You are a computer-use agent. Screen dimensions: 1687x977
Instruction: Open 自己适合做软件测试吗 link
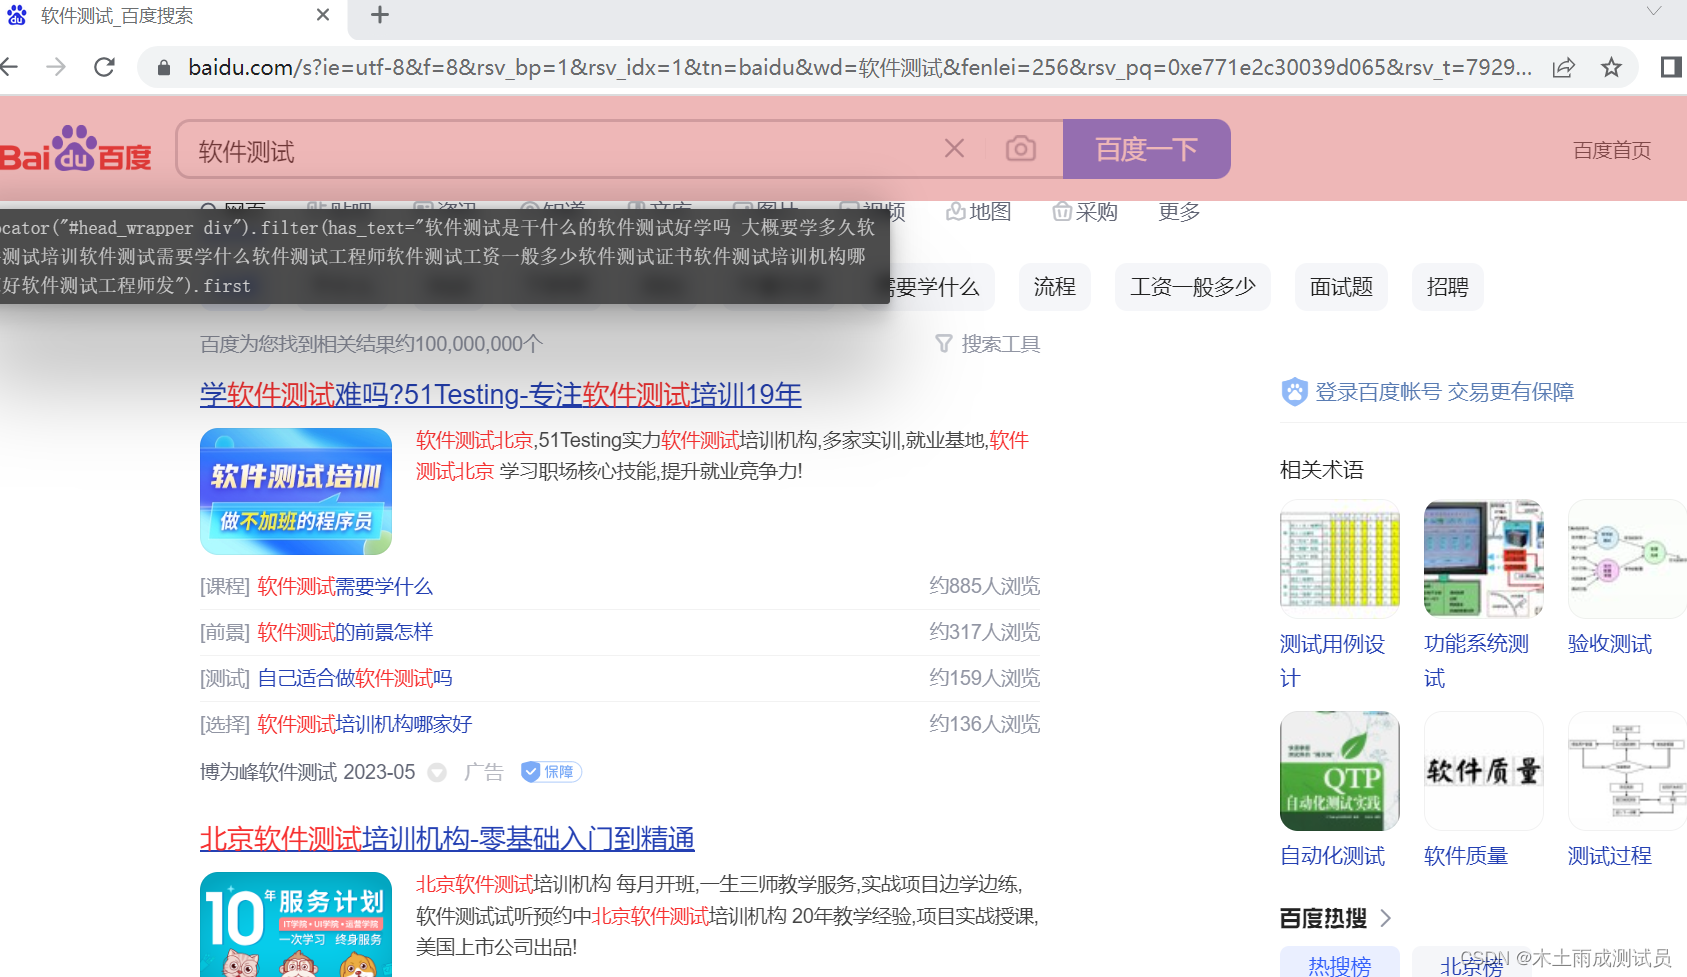pos(355,678)
